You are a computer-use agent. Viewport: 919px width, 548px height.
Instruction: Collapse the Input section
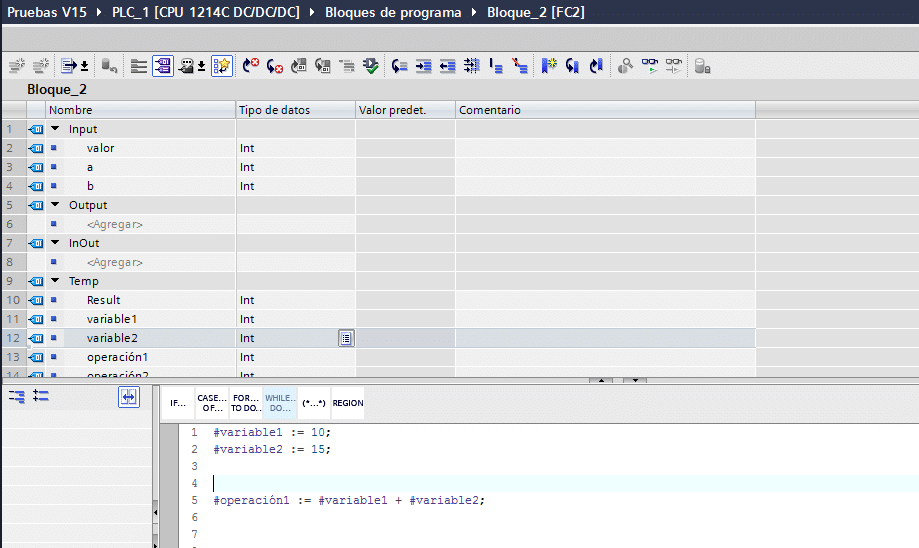pos(56,129)
